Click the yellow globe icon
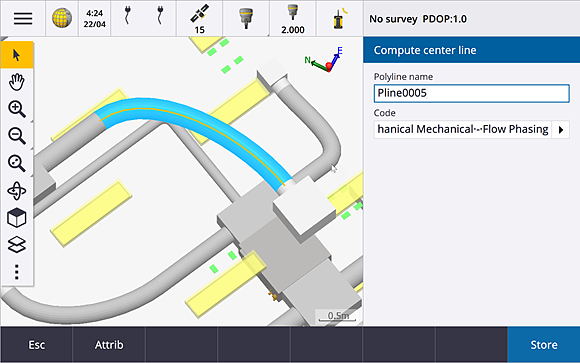 (62, 19)
